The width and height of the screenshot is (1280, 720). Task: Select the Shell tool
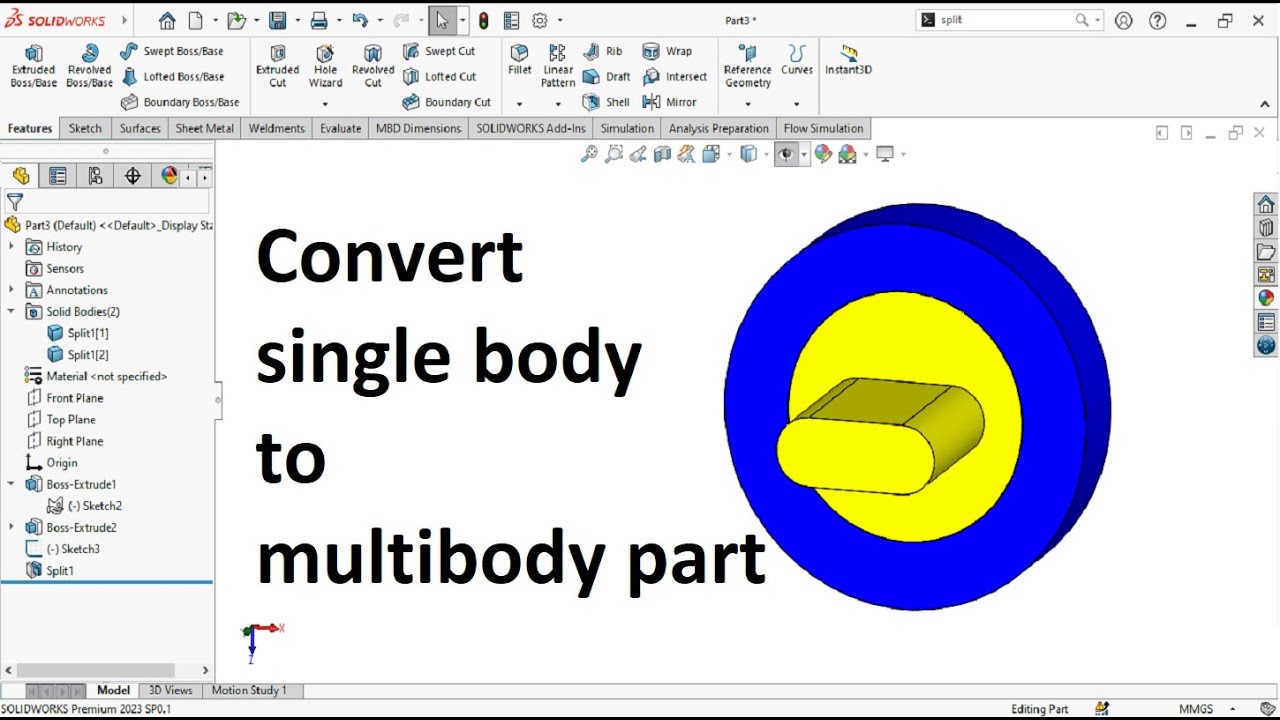coord(606,102)
